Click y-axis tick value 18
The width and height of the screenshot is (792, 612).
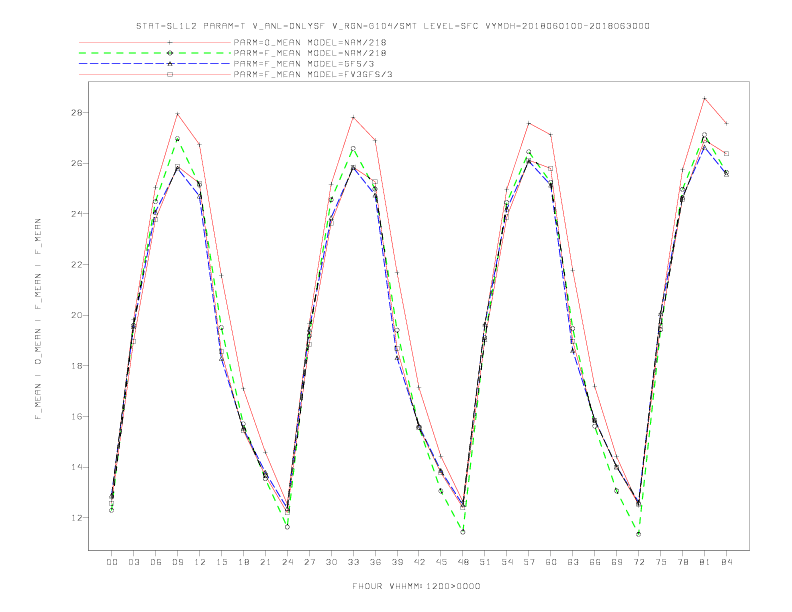(76, 366)
